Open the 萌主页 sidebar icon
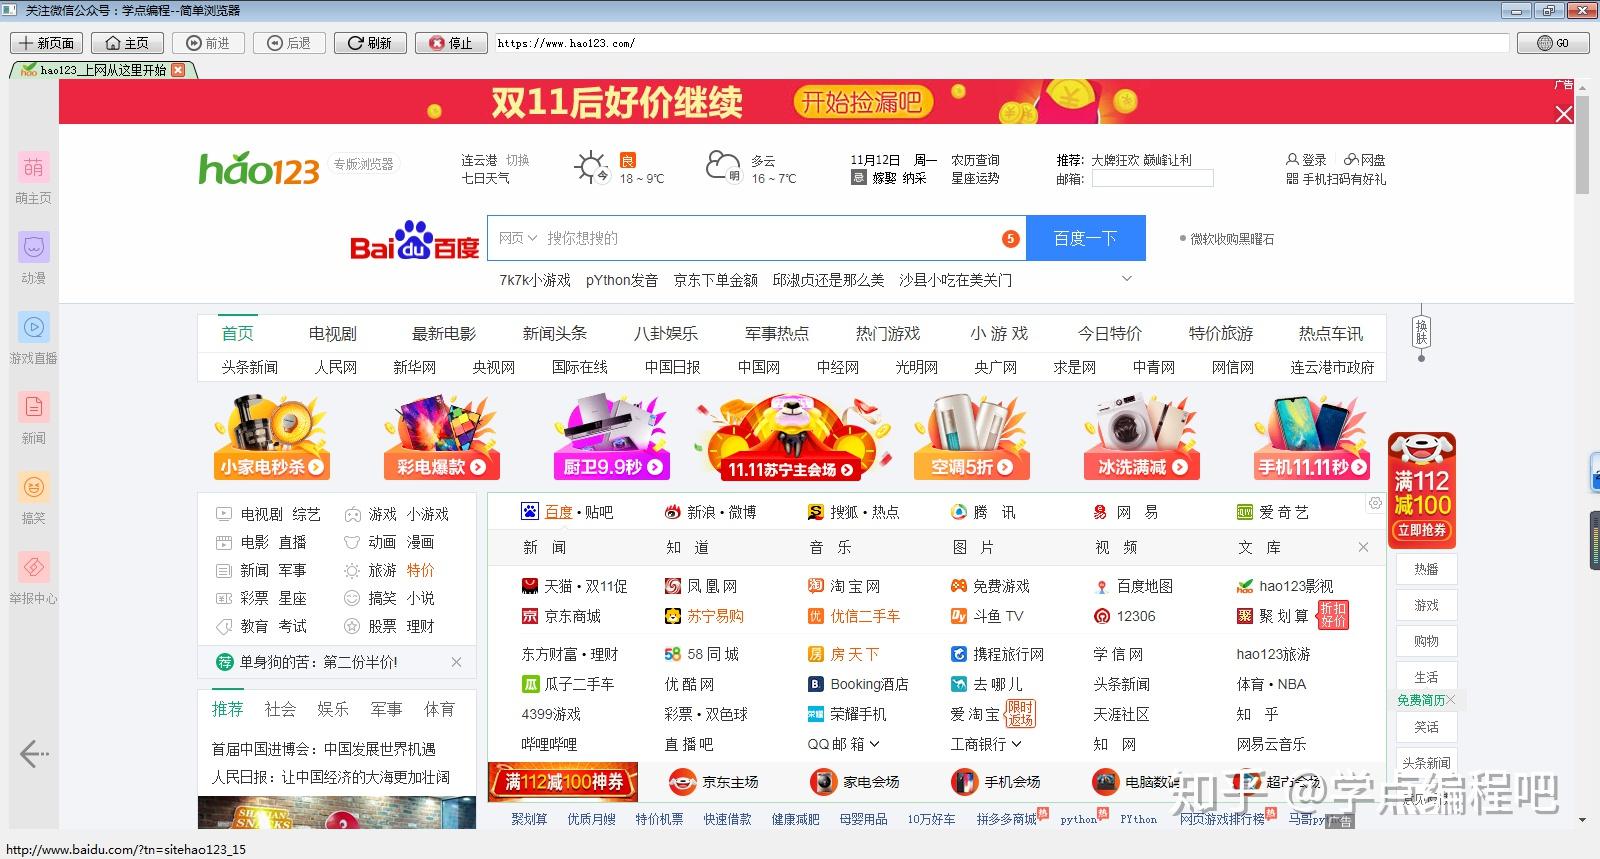This screenshot has width=1600, height=859. (x=34, y=167)
